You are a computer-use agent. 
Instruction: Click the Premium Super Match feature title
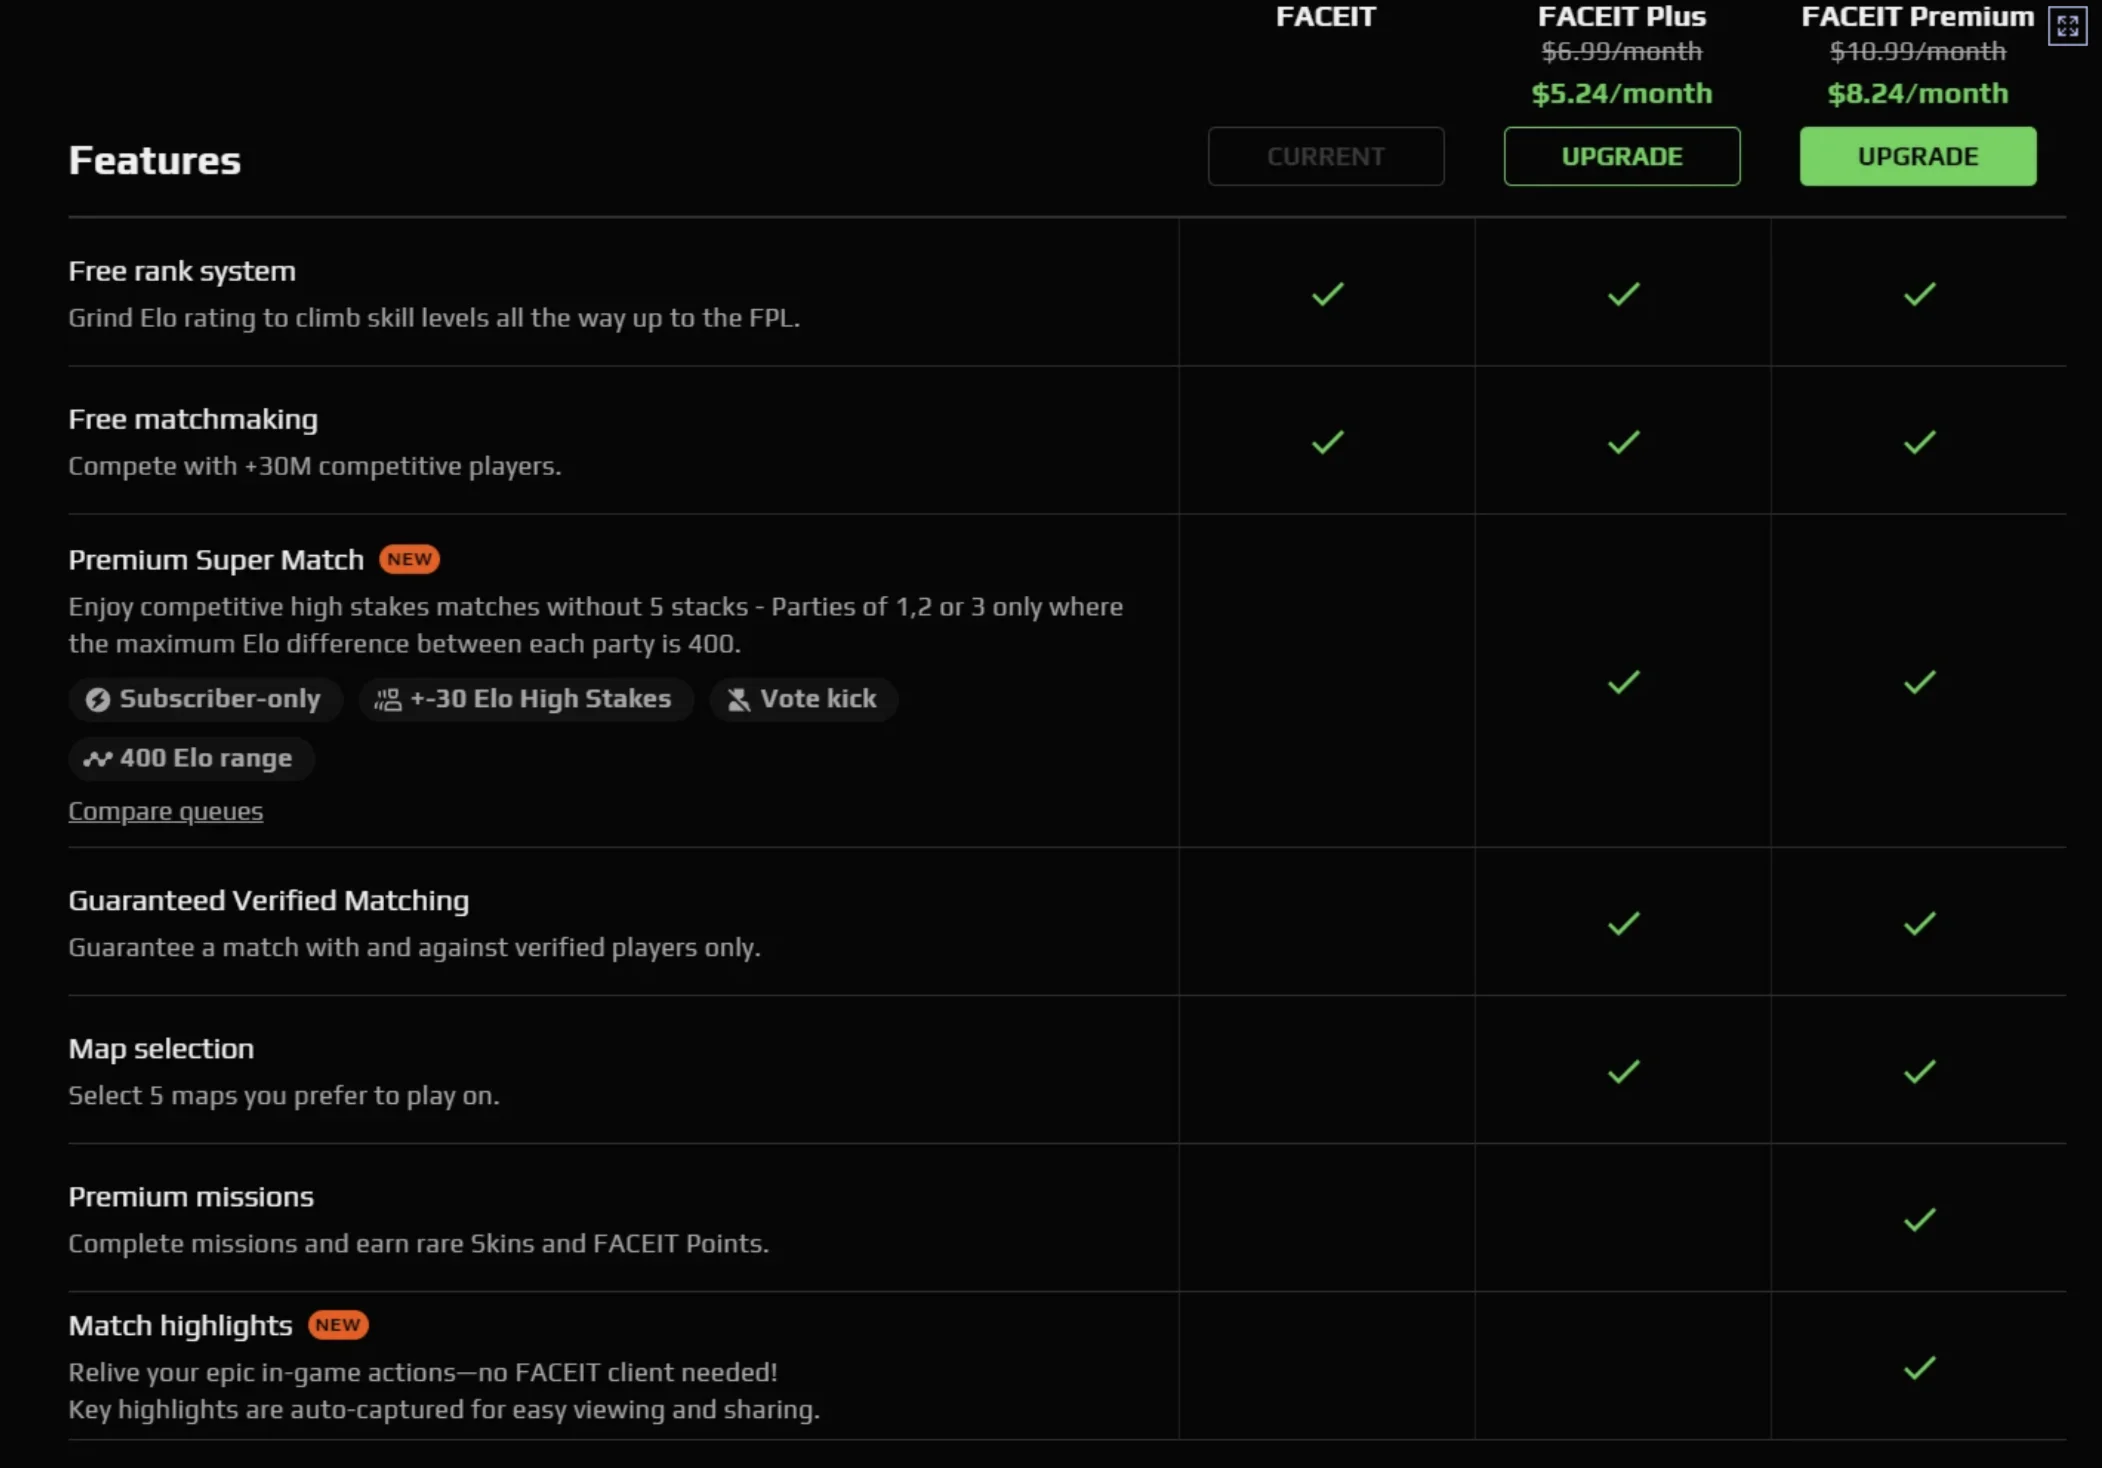pyautogui.click(x=216, y=560)
